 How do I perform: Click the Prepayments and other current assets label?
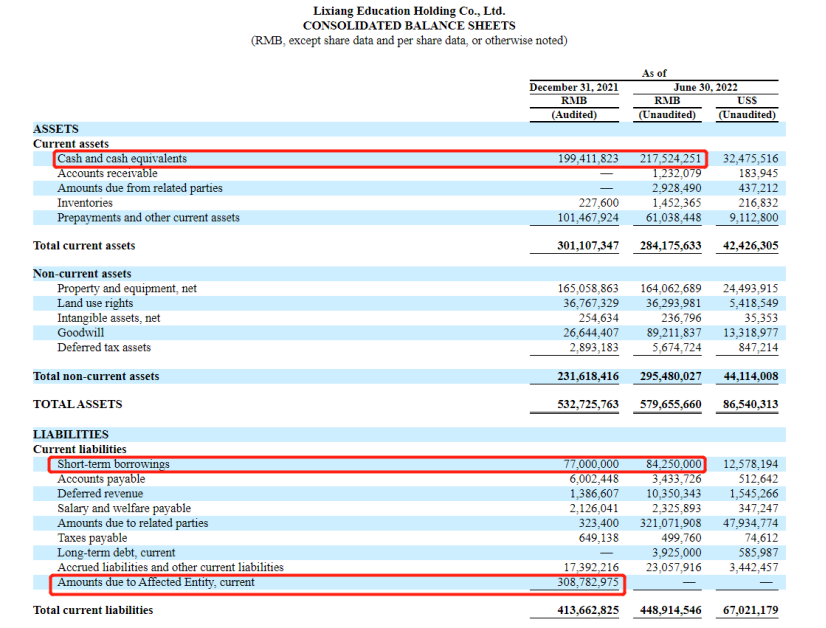pyautogui.click(x=148, y=217)
